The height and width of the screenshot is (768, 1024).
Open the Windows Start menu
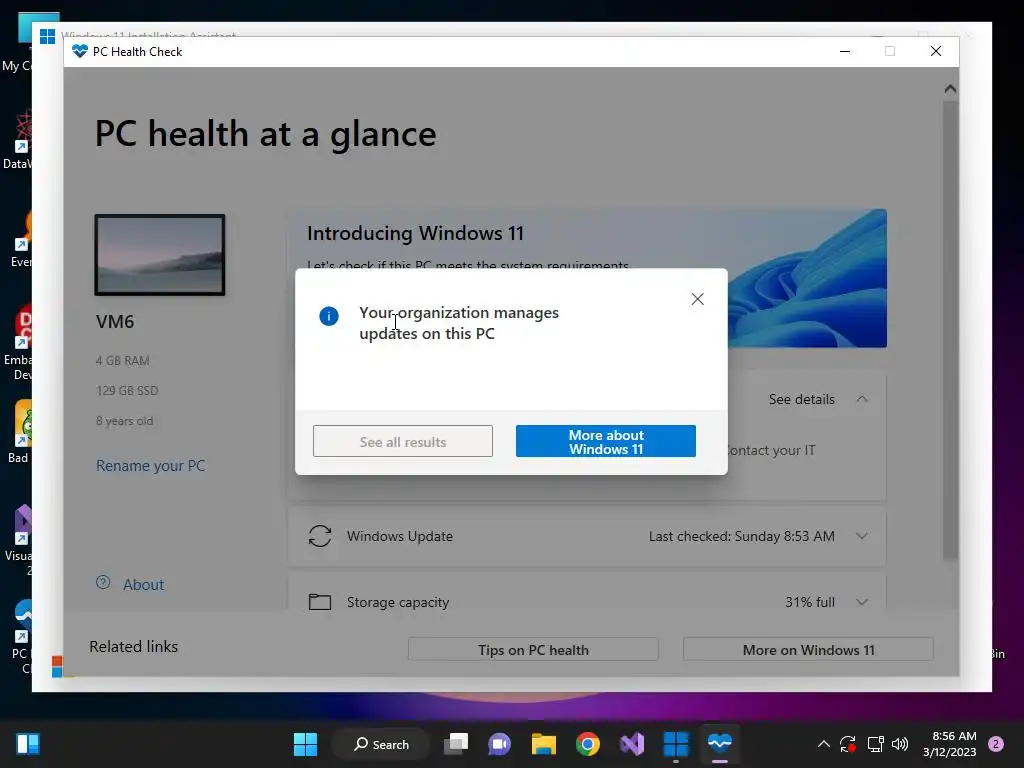[x=305, y=744]
